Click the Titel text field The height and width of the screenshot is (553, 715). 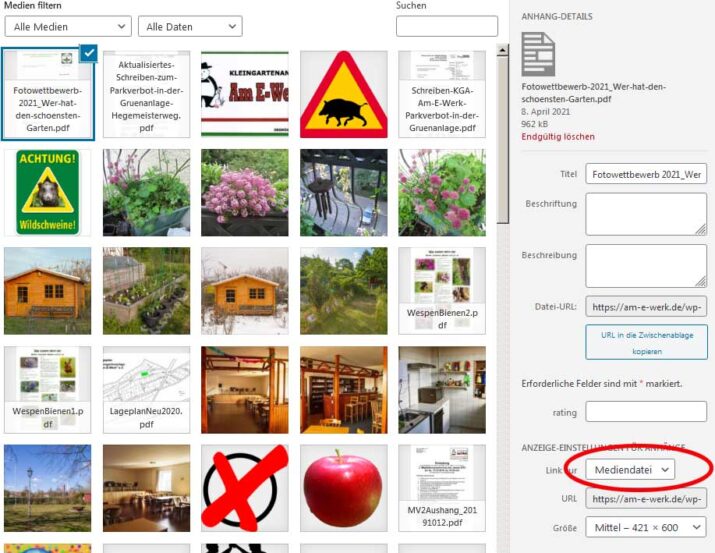[x=646, y=174]
